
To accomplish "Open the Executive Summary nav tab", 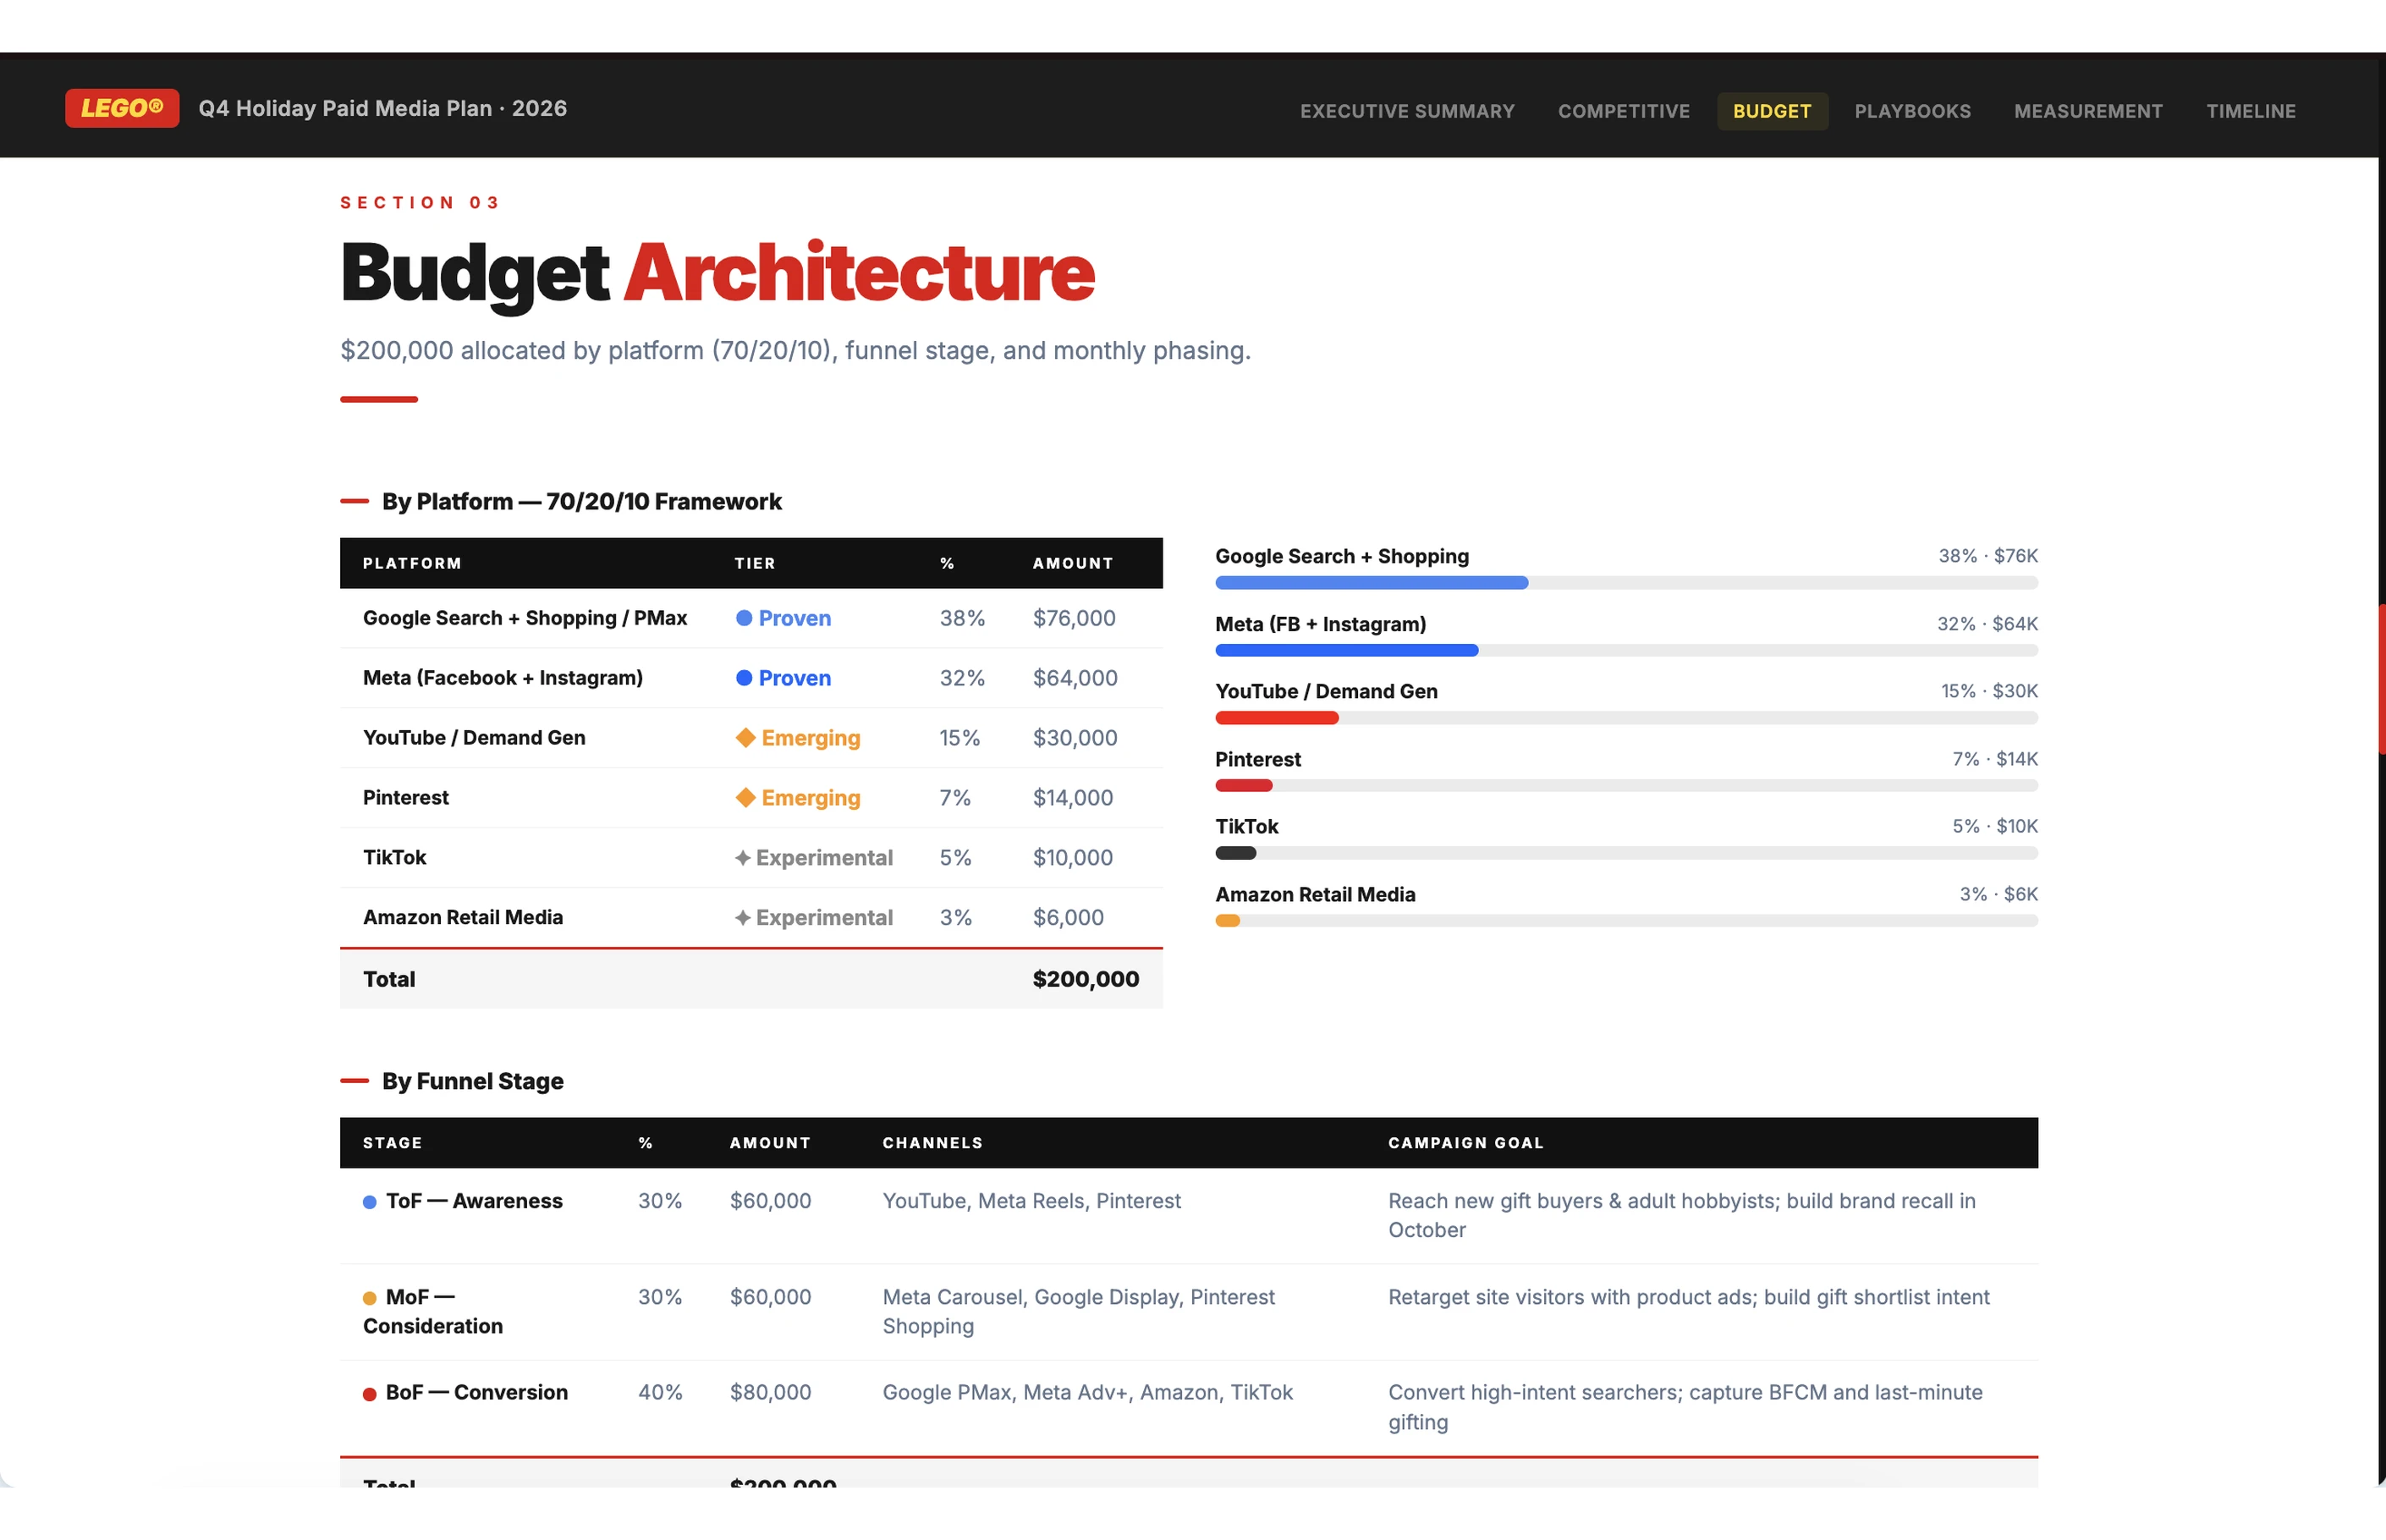I will pyautogui.click(x=1406, y=111).
